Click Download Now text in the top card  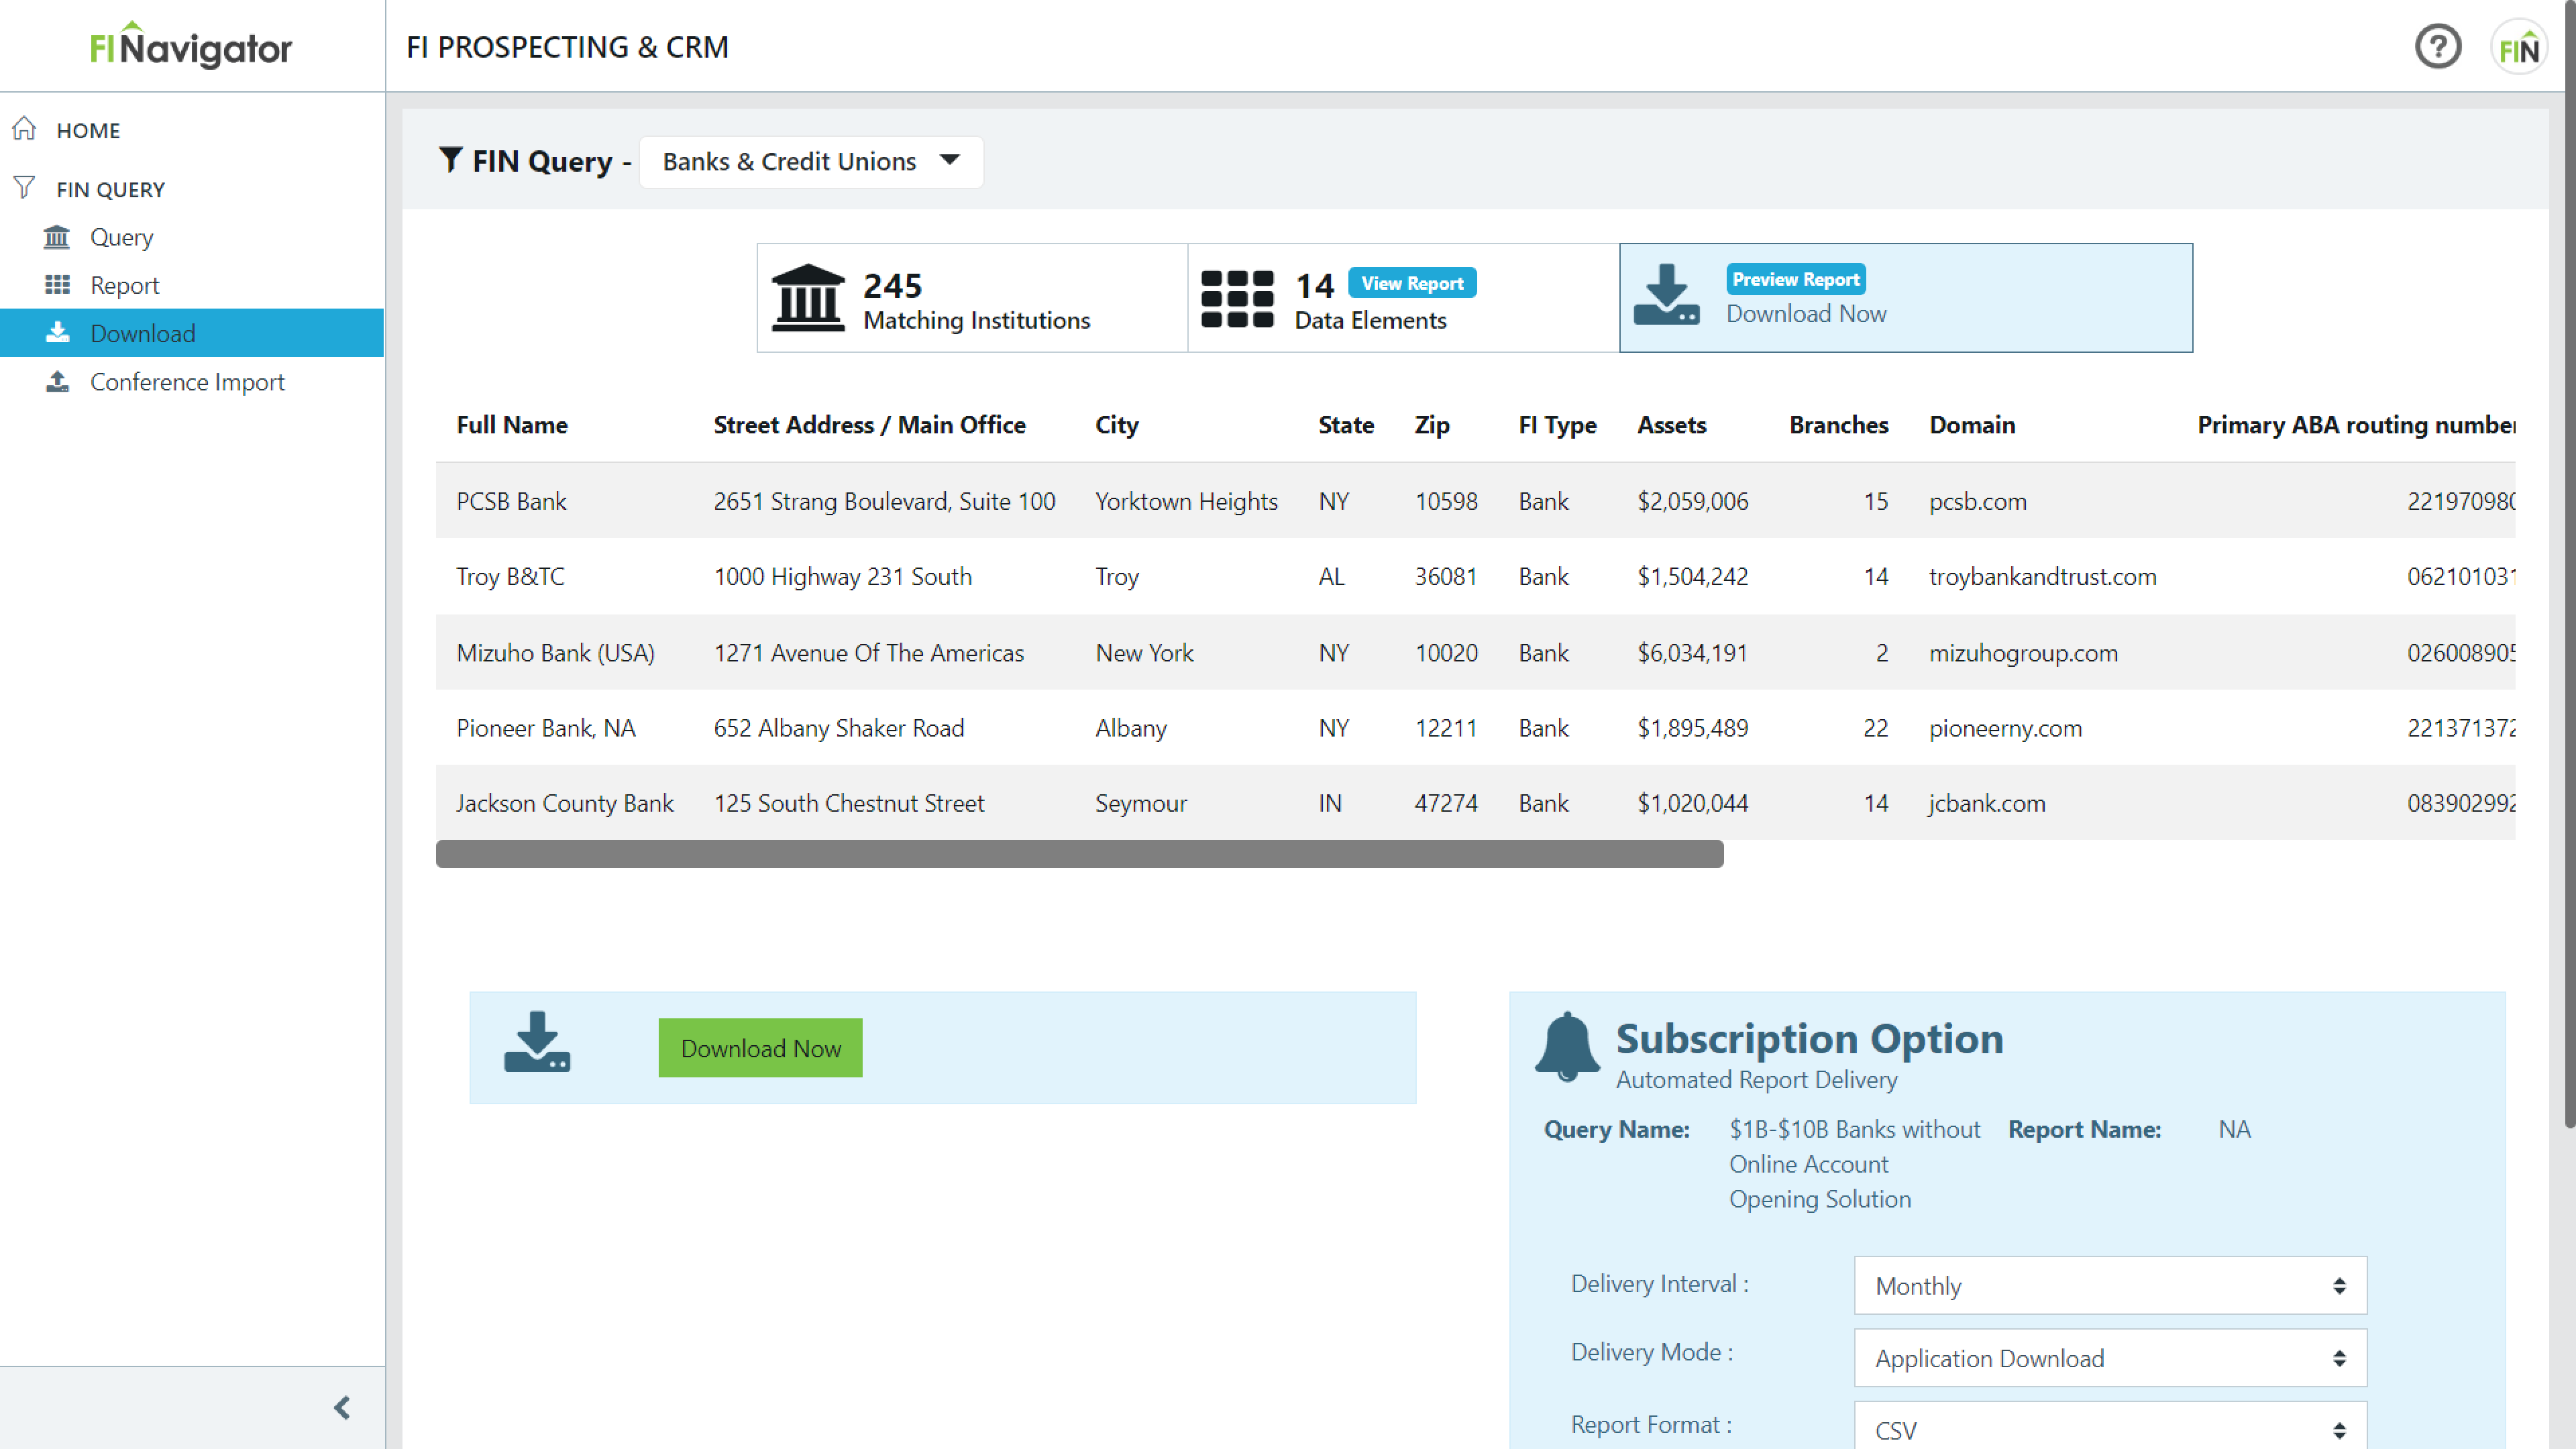(1806, 313)
